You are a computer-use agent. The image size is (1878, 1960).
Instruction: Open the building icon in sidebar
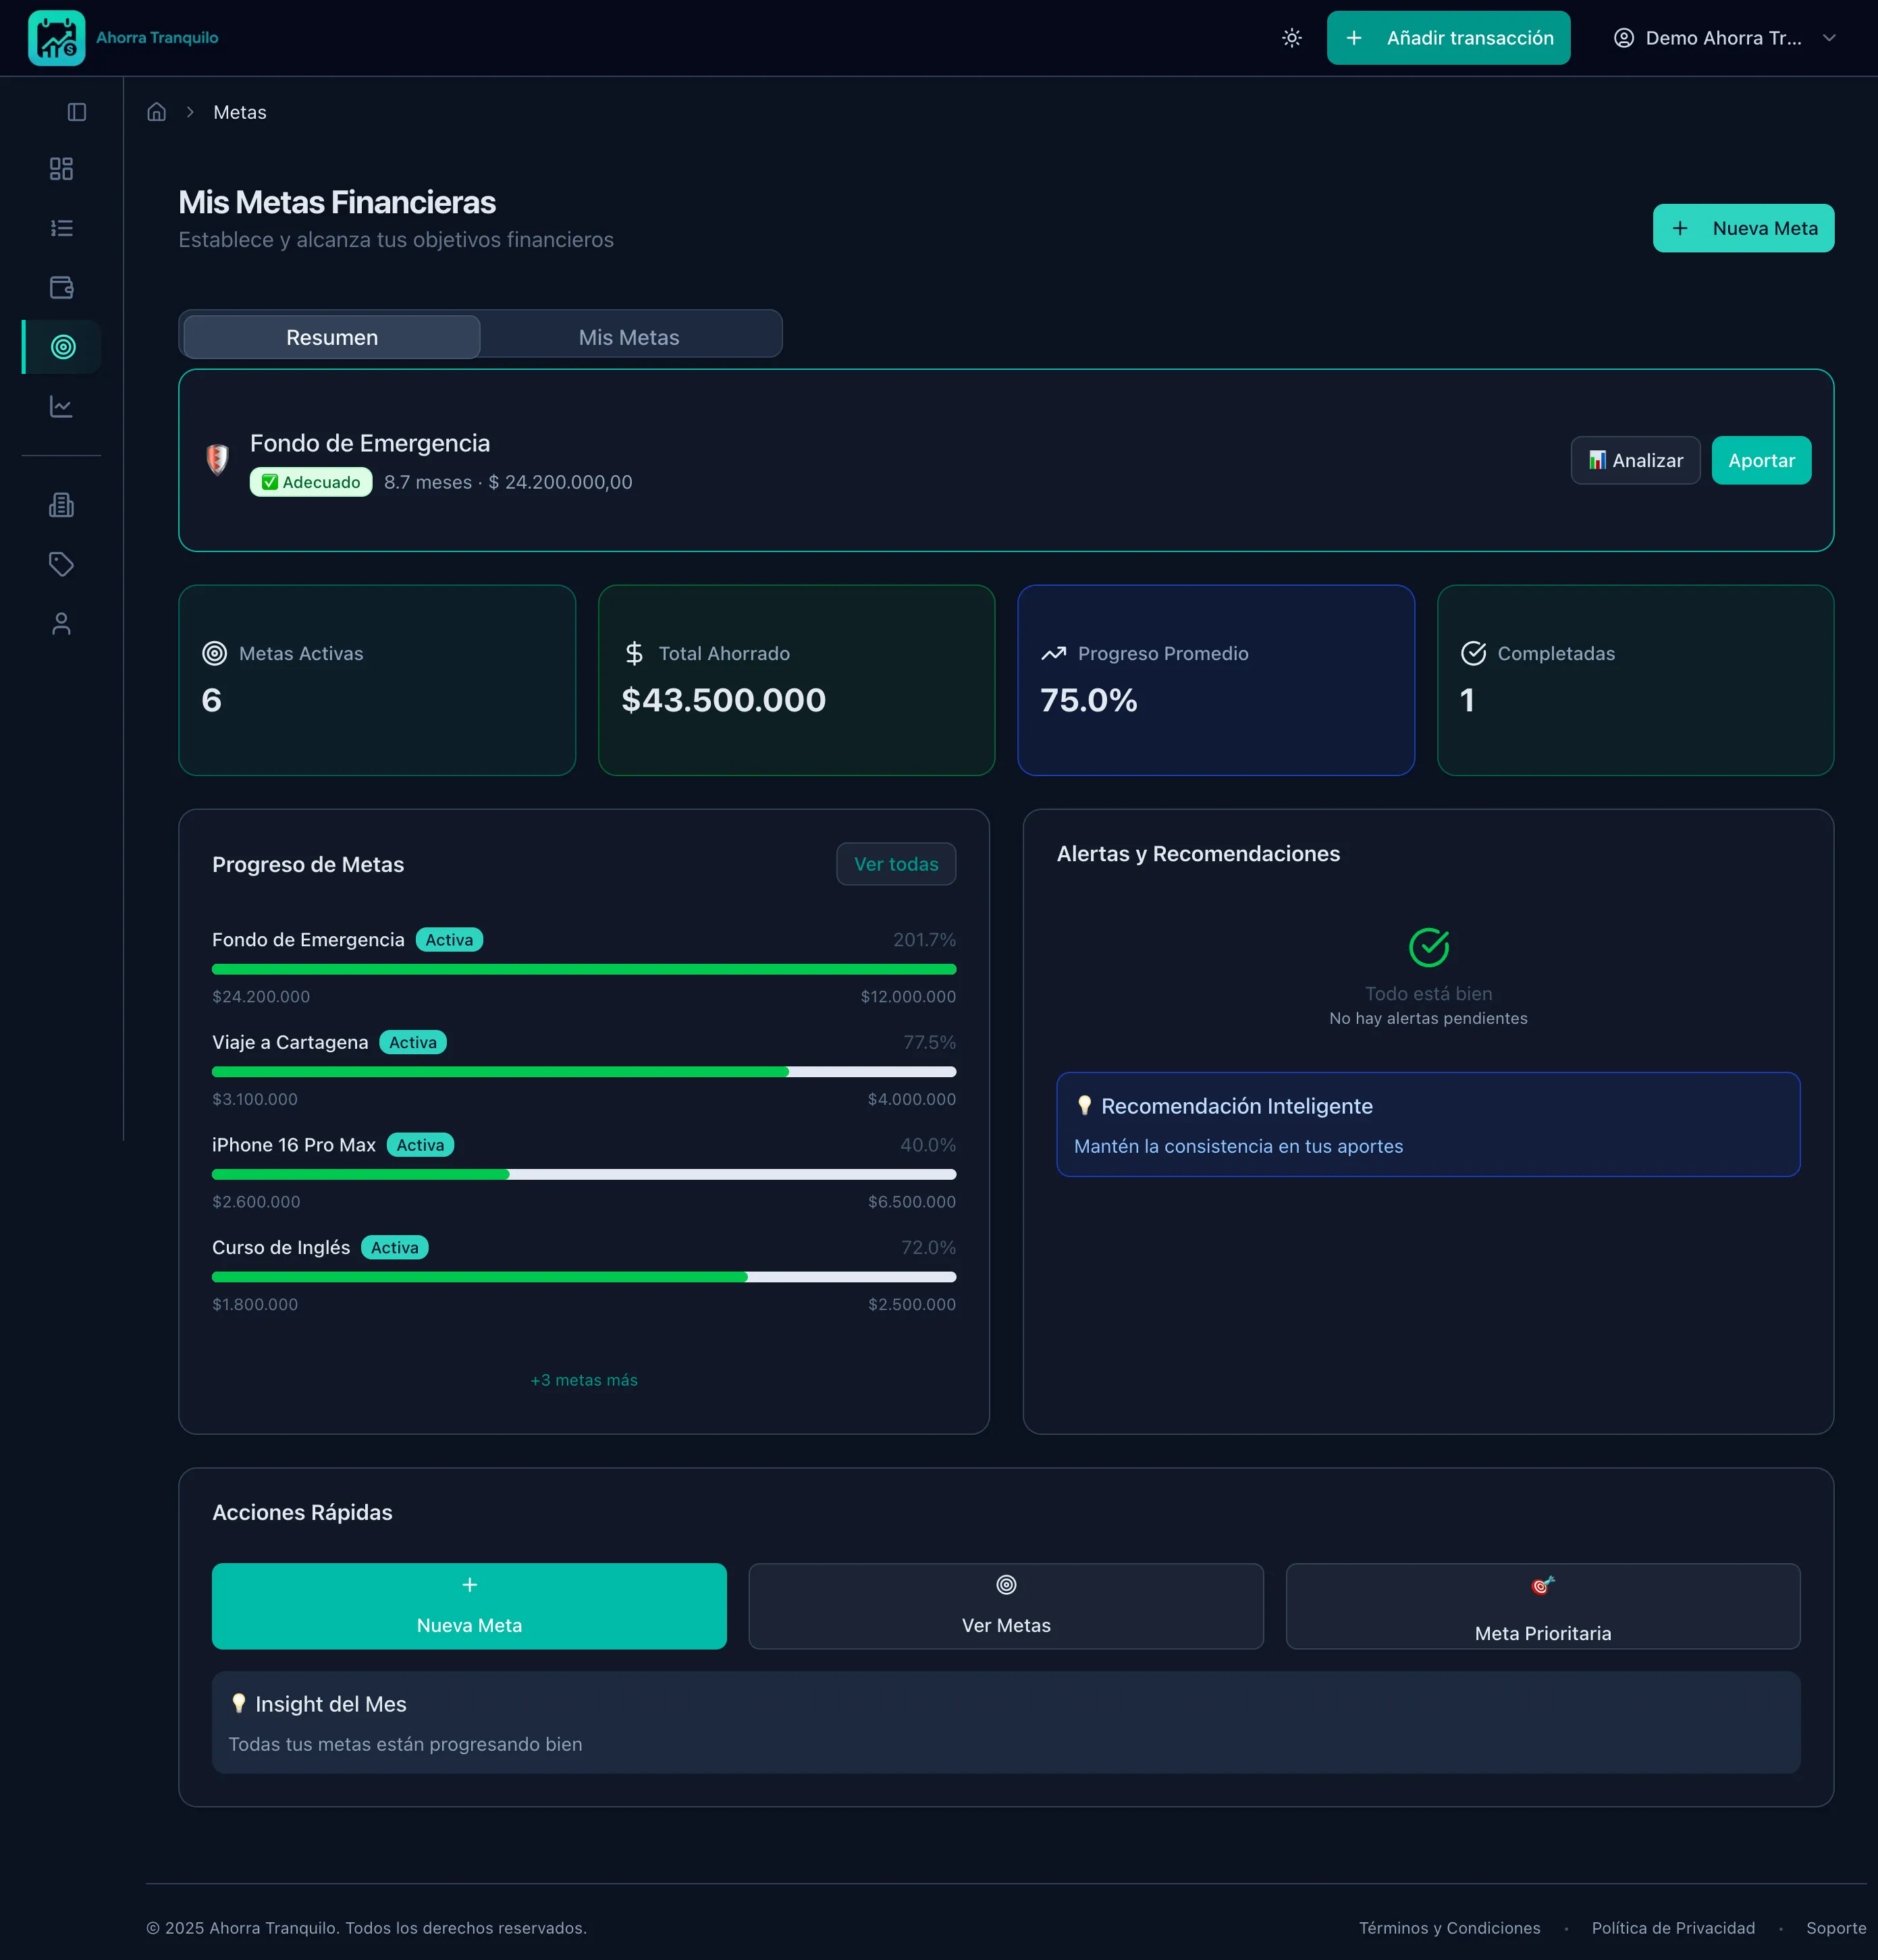tap(62, 505)
